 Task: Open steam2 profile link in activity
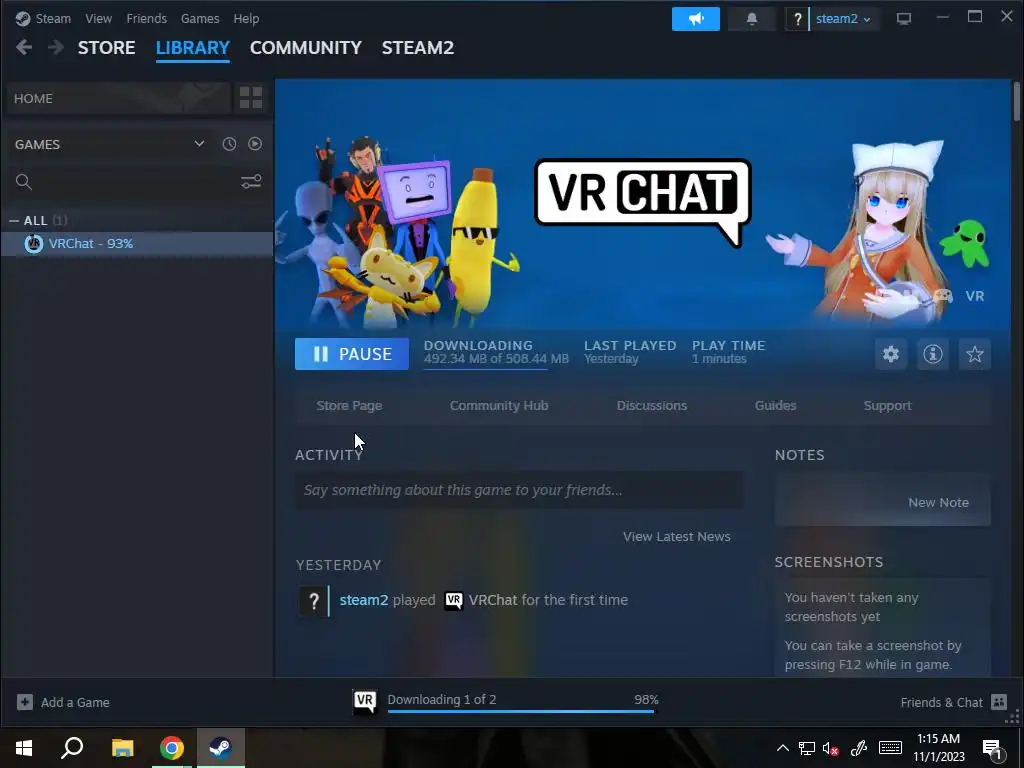click(364, 600)
